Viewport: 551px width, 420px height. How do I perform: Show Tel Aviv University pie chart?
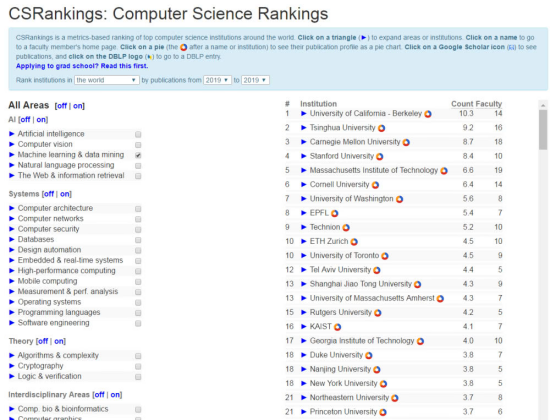377,270
